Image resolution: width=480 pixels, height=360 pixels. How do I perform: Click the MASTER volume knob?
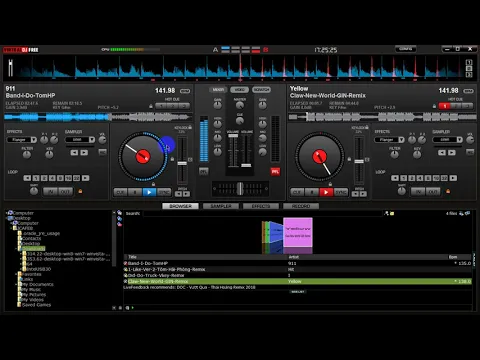(240, 106)
